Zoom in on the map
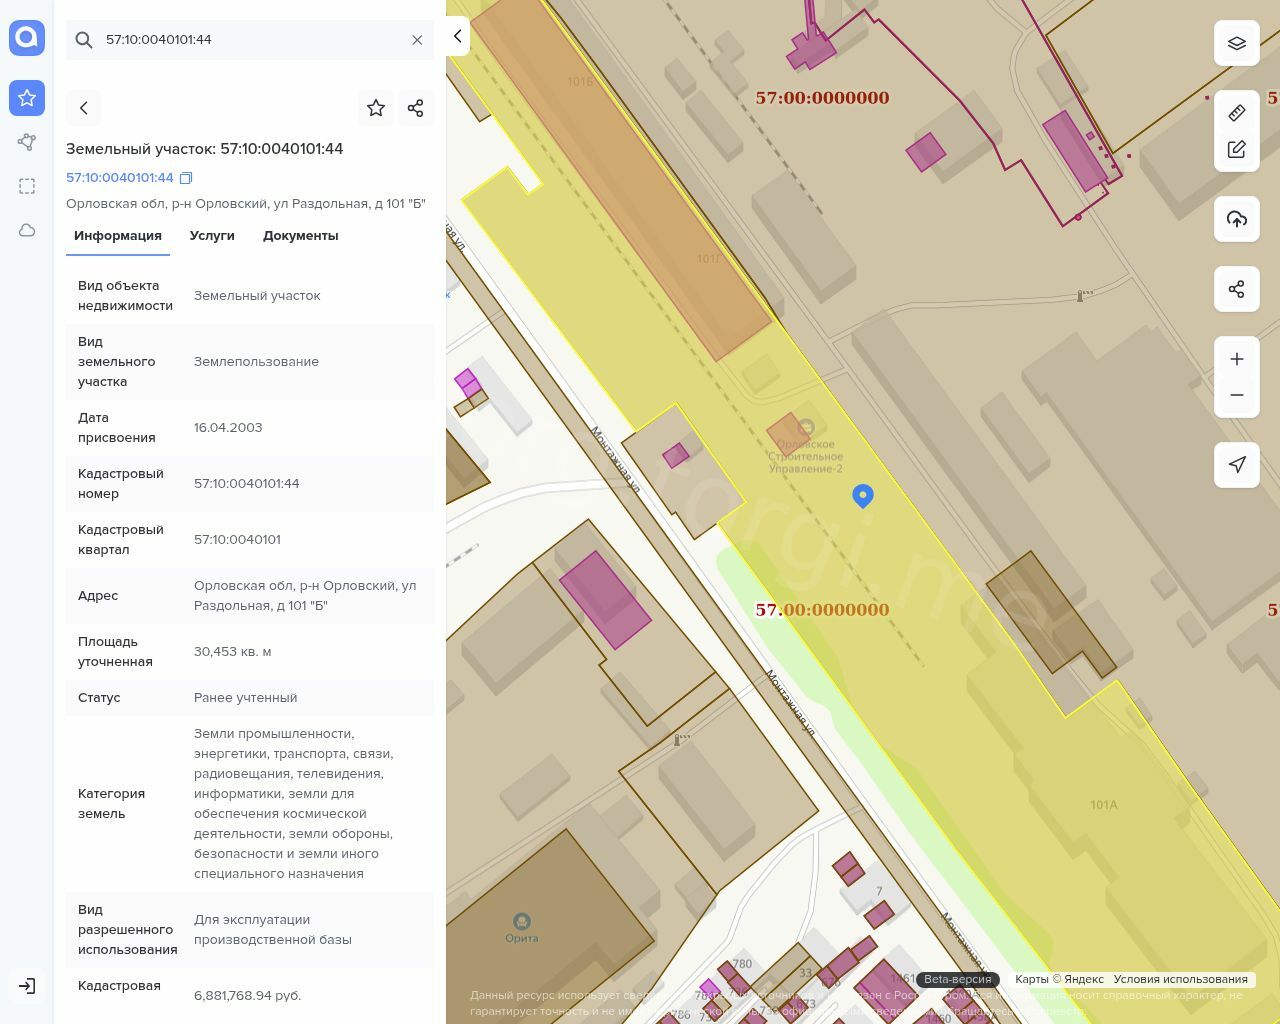The width and height of the screenshot is (1280, 1024). 1237,359
